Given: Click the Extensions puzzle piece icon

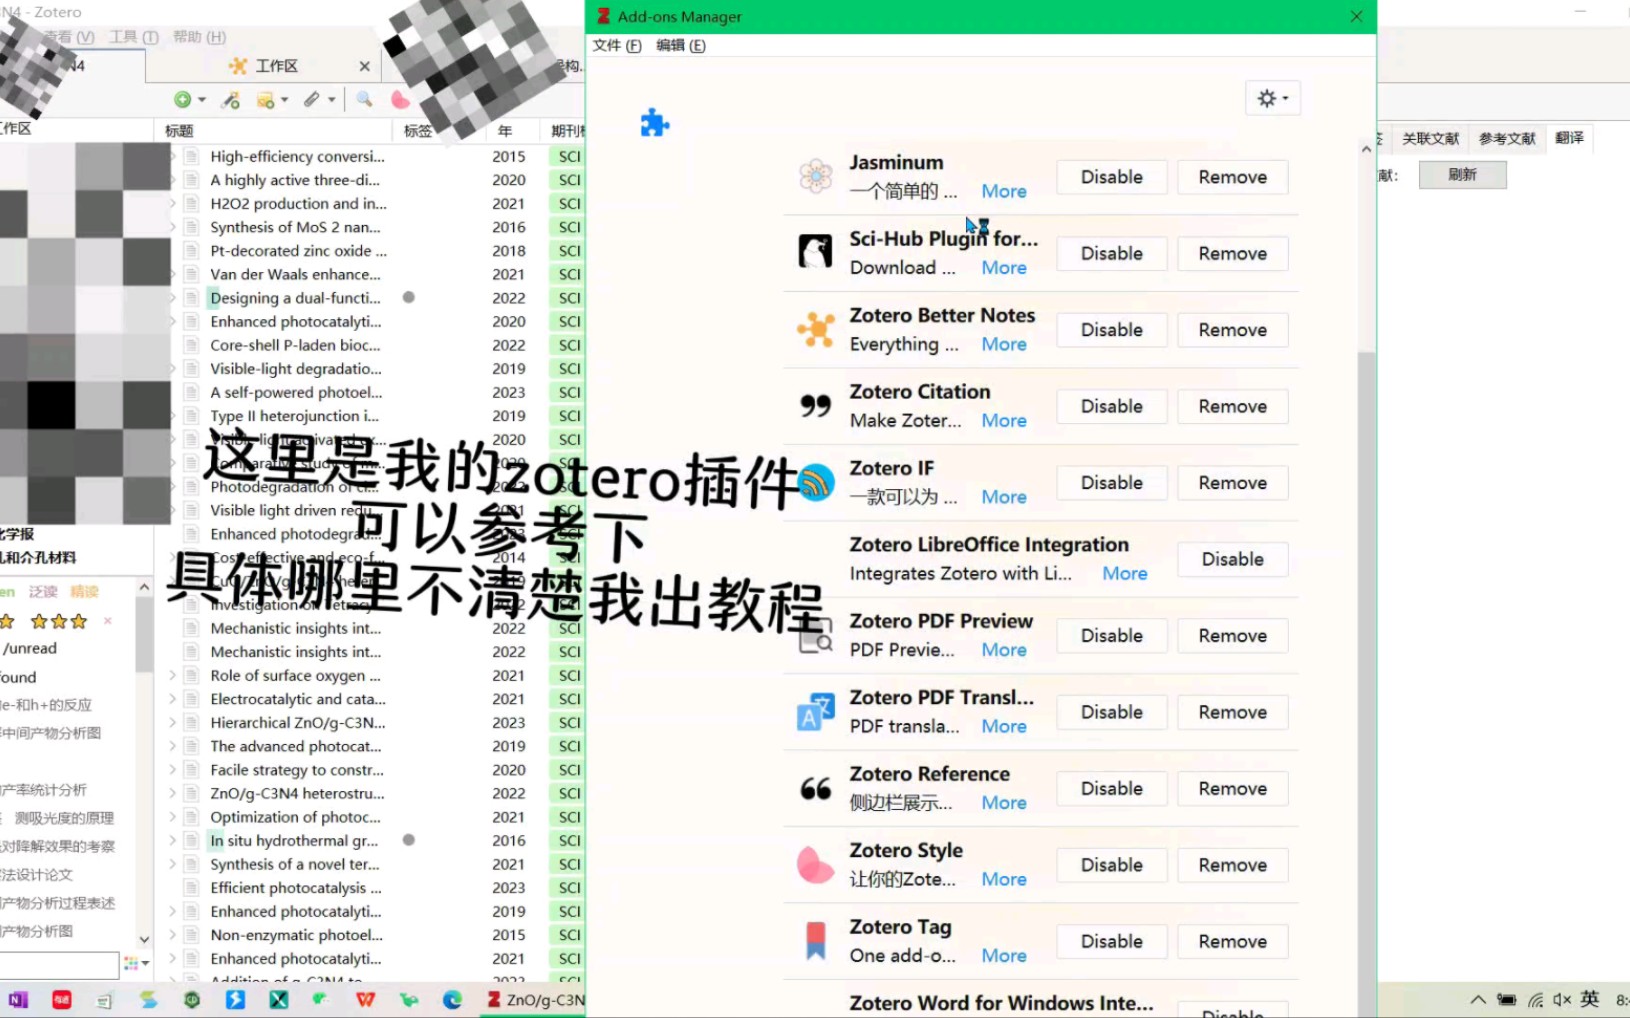Looking at the screenshot, I should click(x=654, y=123).
